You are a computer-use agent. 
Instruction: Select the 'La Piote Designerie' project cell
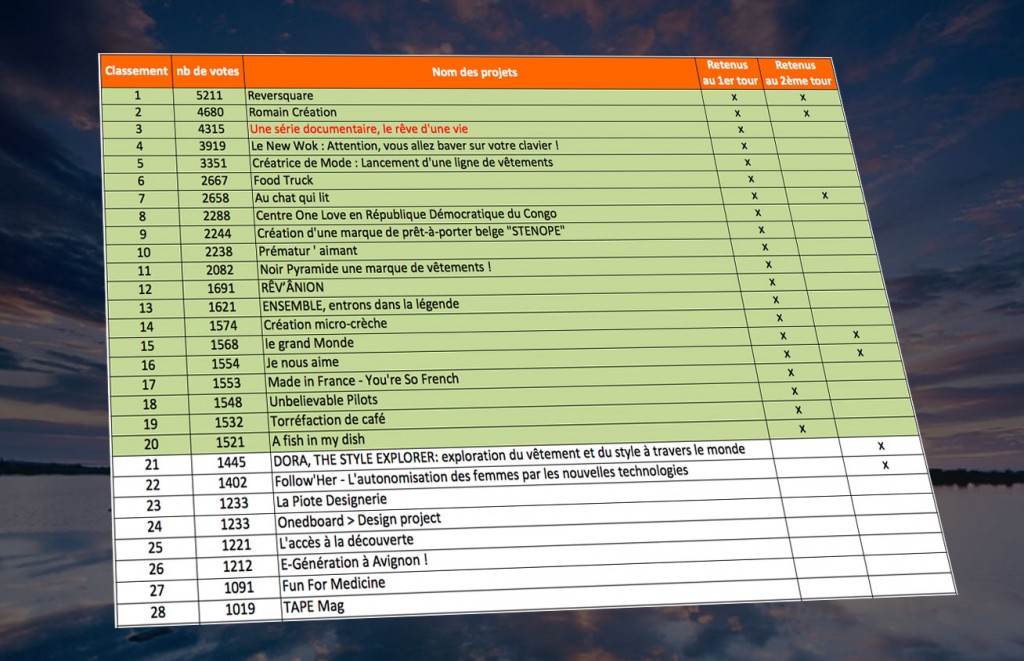(332, 500)
